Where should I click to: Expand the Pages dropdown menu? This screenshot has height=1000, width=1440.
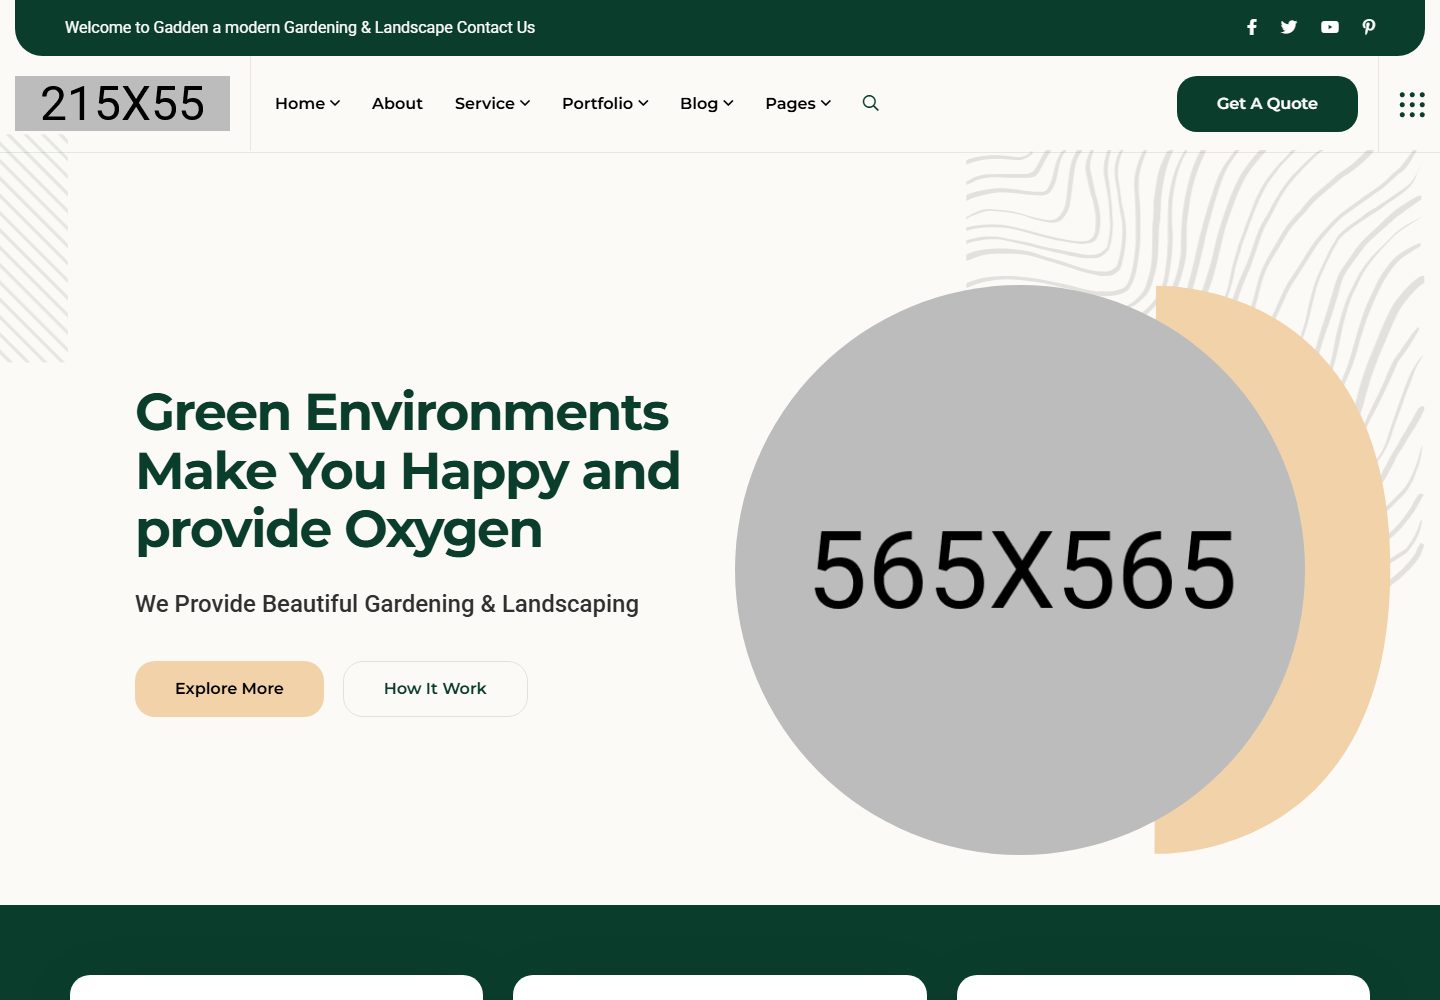[798, 103]
